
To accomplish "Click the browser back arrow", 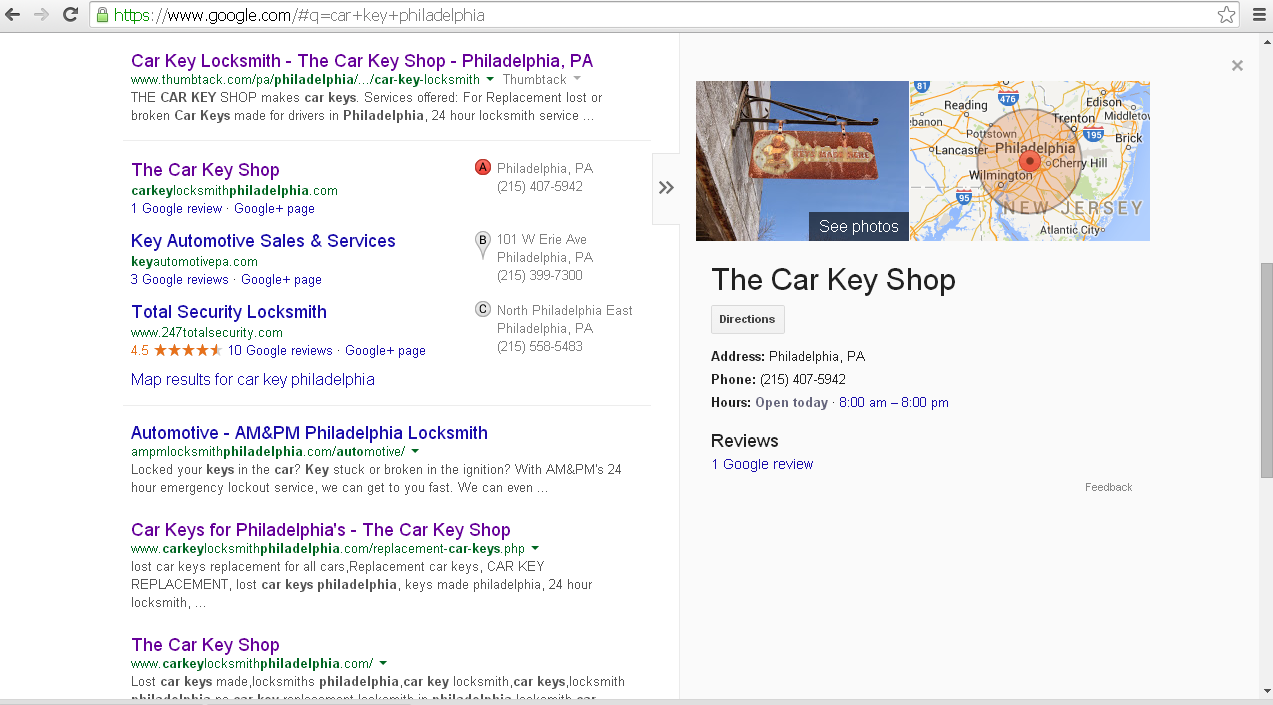I will click(x=13, y=14).
